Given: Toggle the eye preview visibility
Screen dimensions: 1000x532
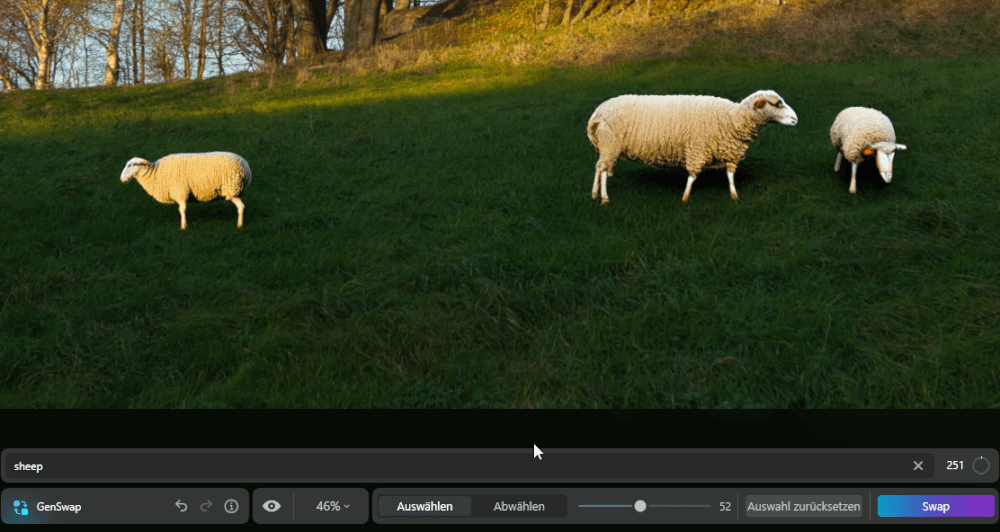Looking at the screenshot, I should [x=272, y=506].
